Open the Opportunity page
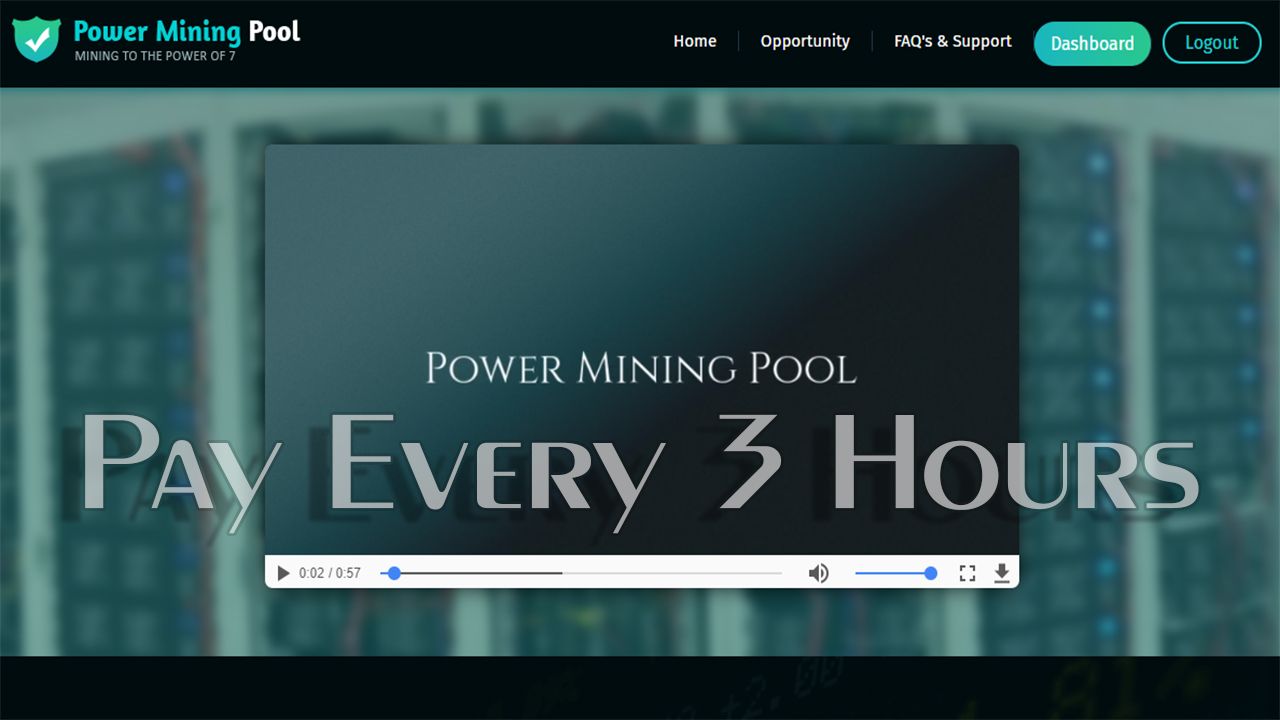 click(805, 42)
